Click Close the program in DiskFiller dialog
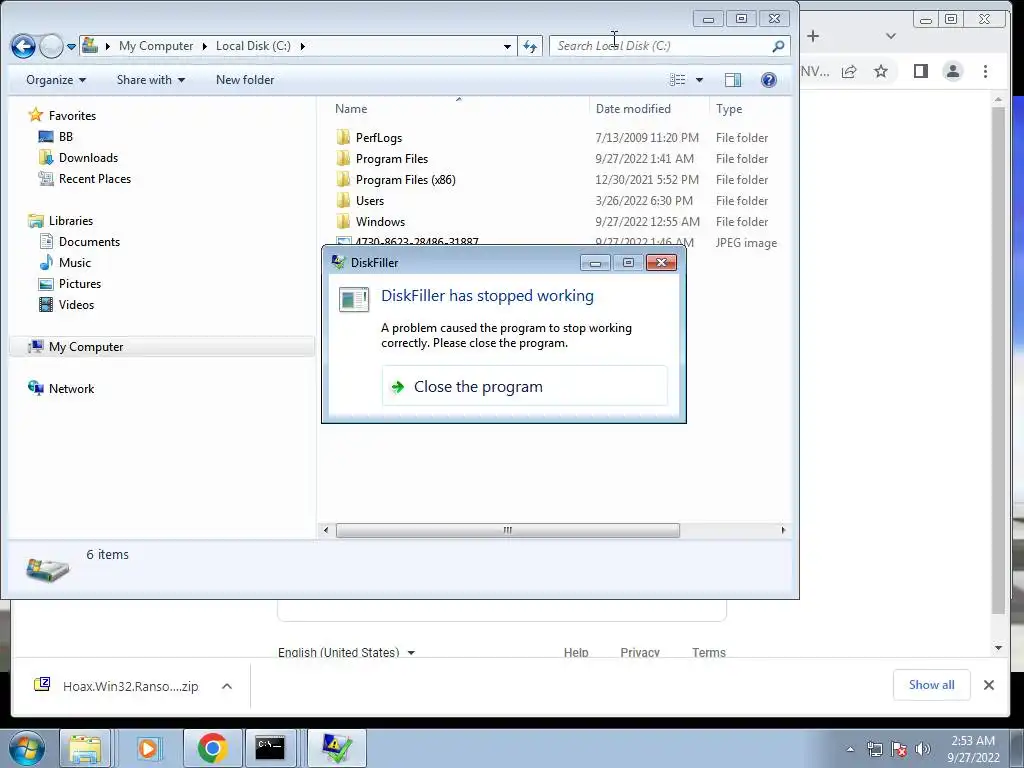 524,387
